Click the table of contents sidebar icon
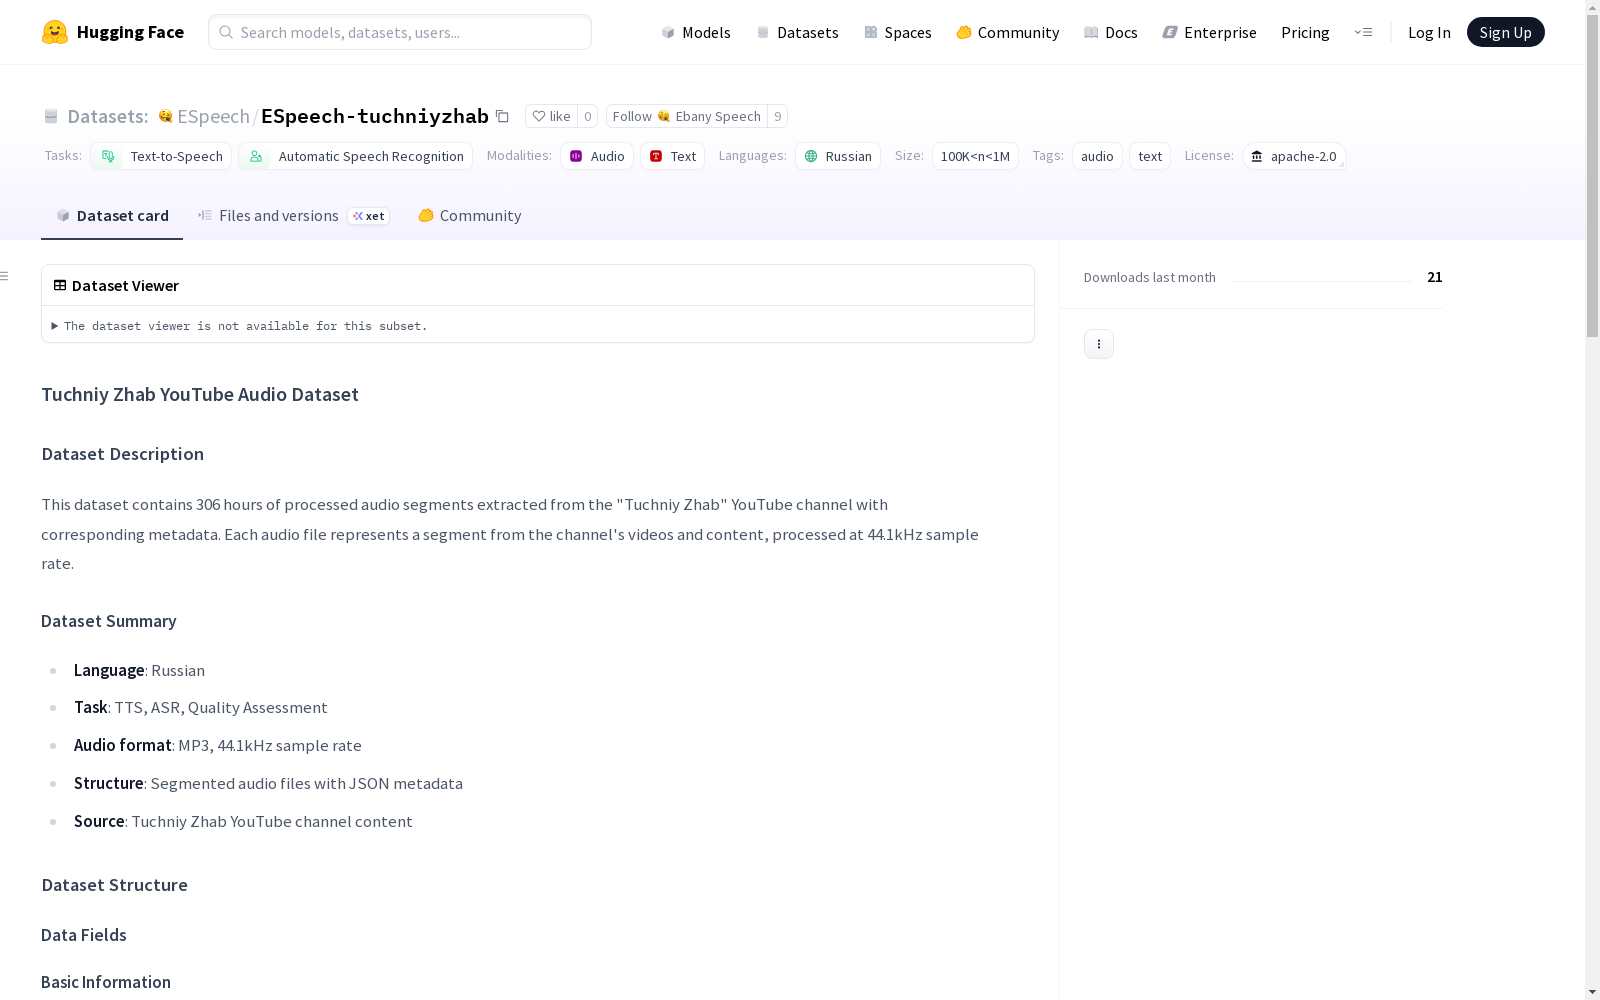Image resolution: width=1600 pixels, height=1000 pixels. tap(5, 276)
